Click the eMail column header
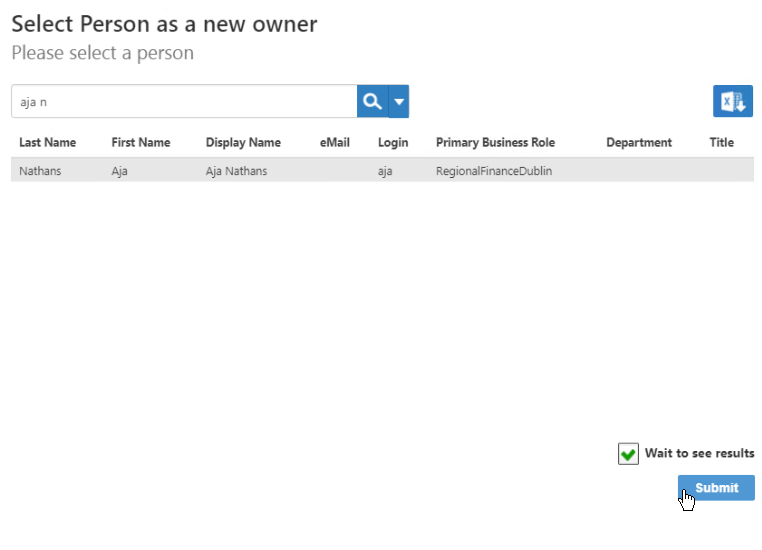Image resolution: width=762 pixels, height=550 pixels. (x=335, y=143)
